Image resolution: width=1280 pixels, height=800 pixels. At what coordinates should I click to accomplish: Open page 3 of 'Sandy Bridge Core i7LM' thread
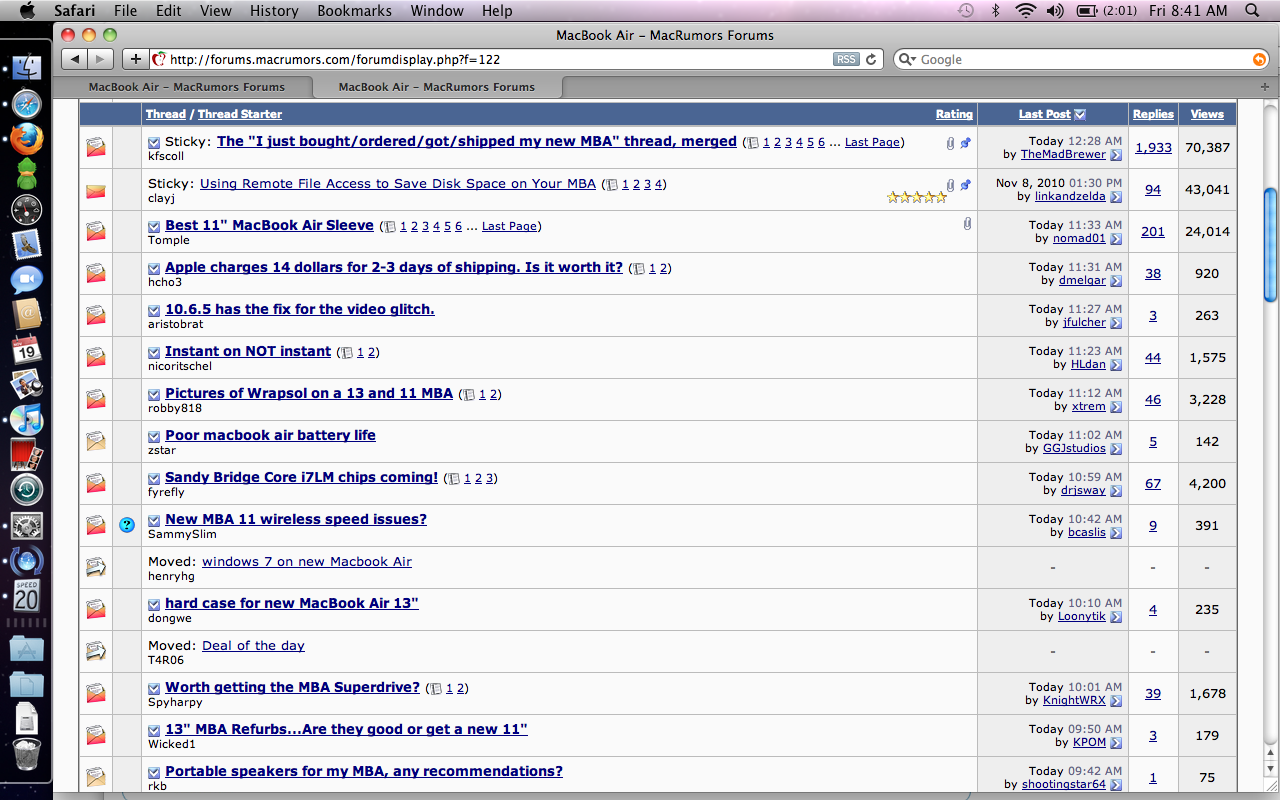click(x=490, y=478)
